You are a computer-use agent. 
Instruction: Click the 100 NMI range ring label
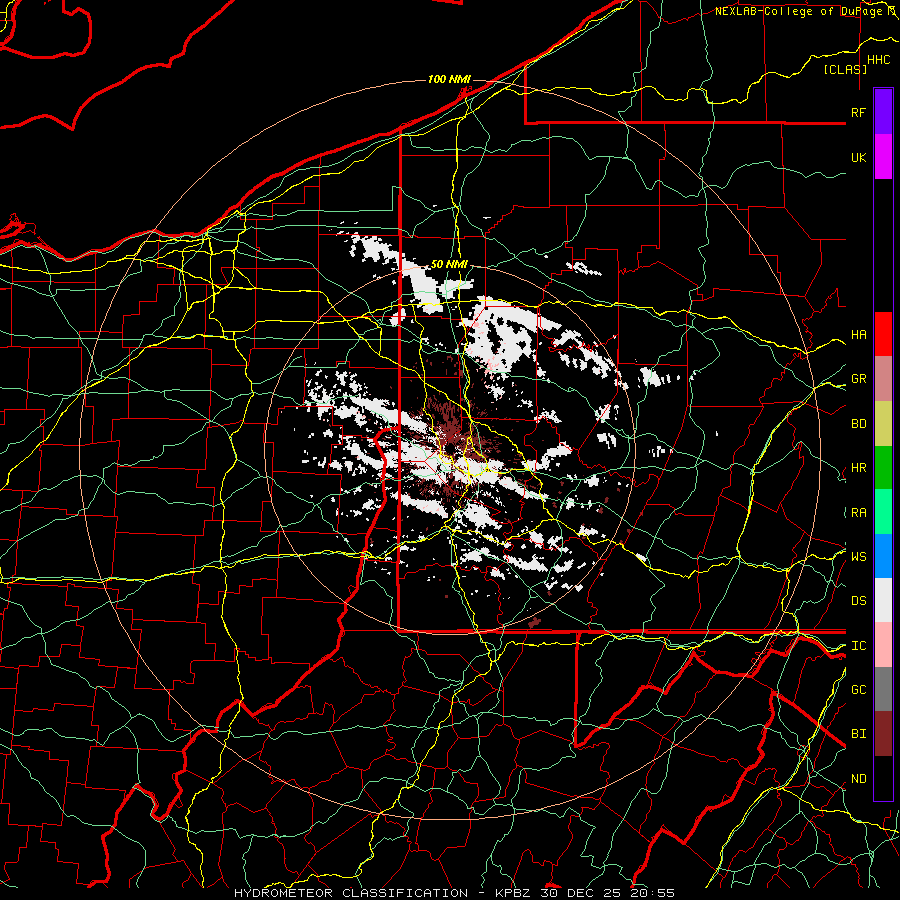449,79
